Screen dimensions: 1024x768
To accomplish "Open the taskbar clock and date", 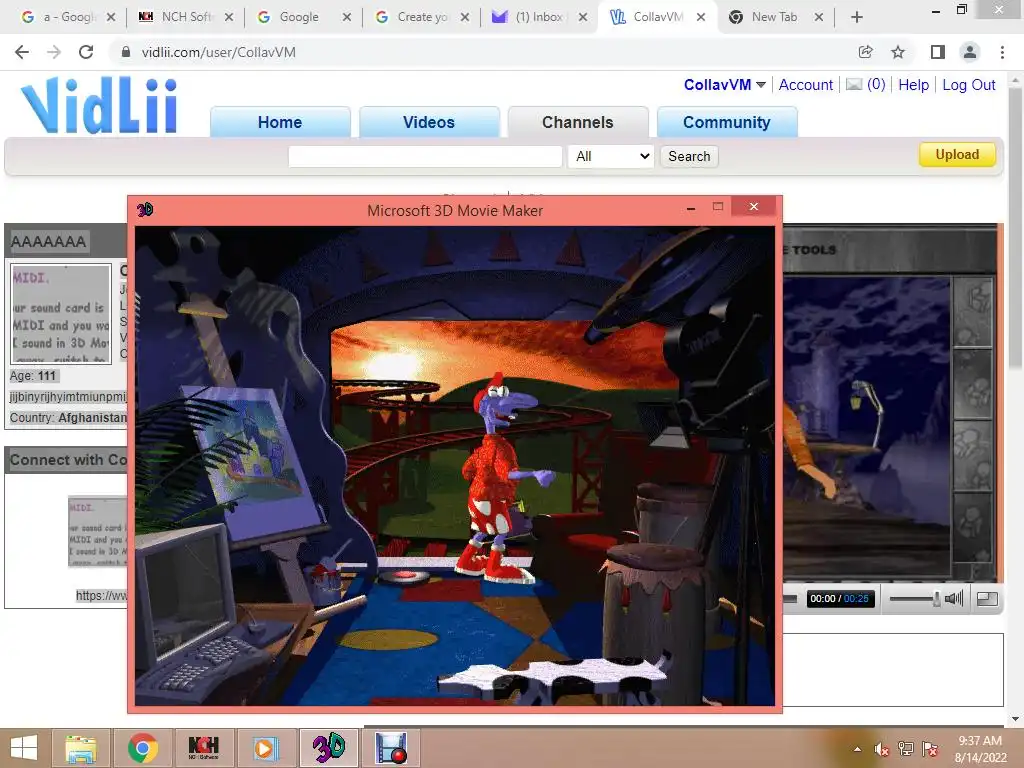I will pyautogui.click(x=980, y=749).
